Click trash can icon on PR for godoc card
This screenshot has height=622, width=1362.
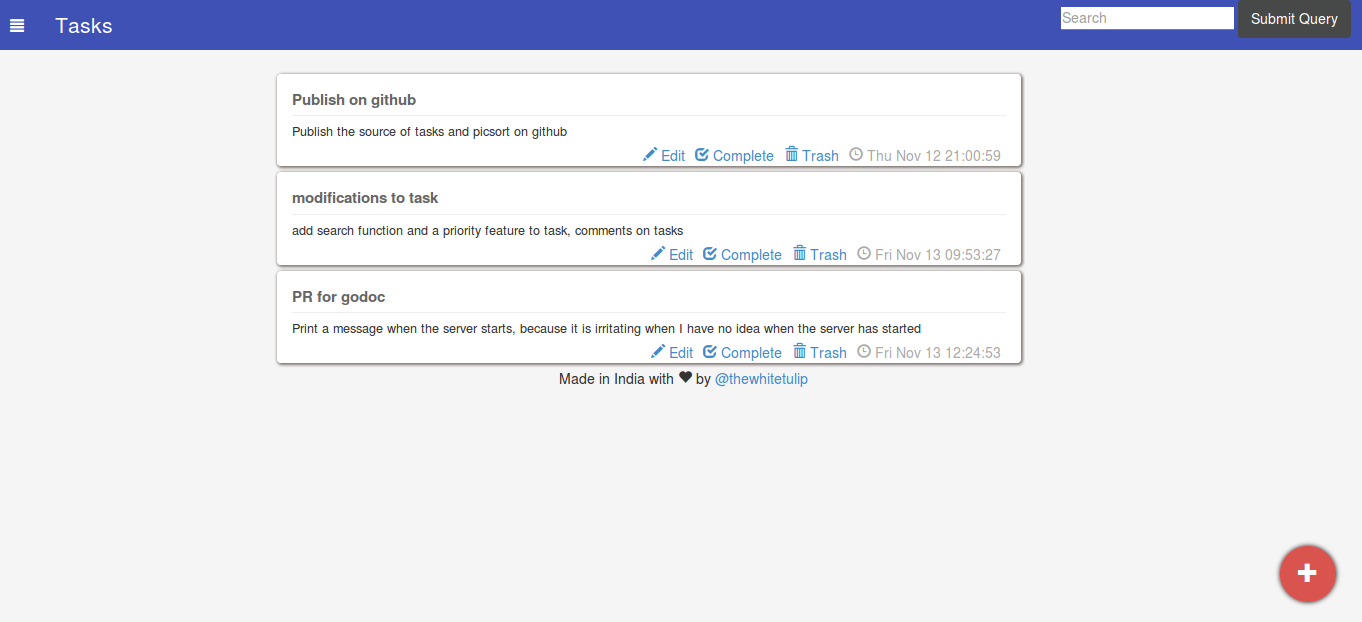[x=800, y=351]
